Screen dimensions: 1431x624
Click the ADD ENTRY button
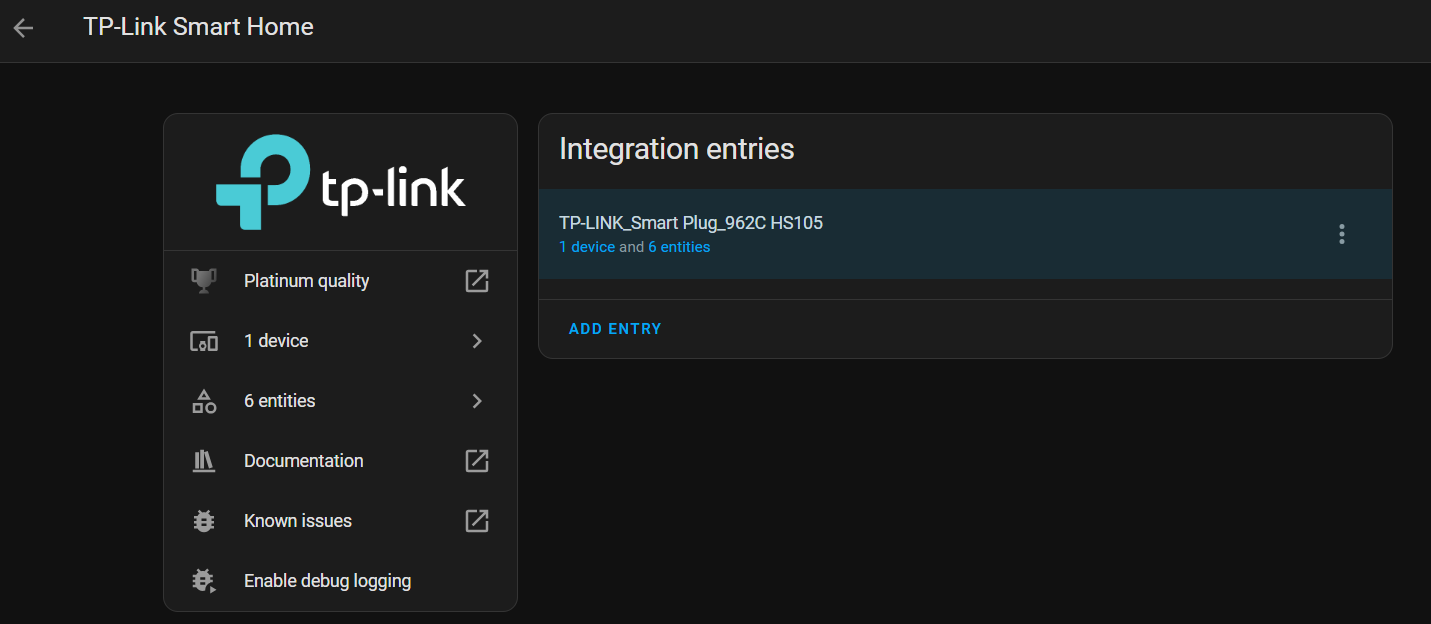(x=615, y=329)
